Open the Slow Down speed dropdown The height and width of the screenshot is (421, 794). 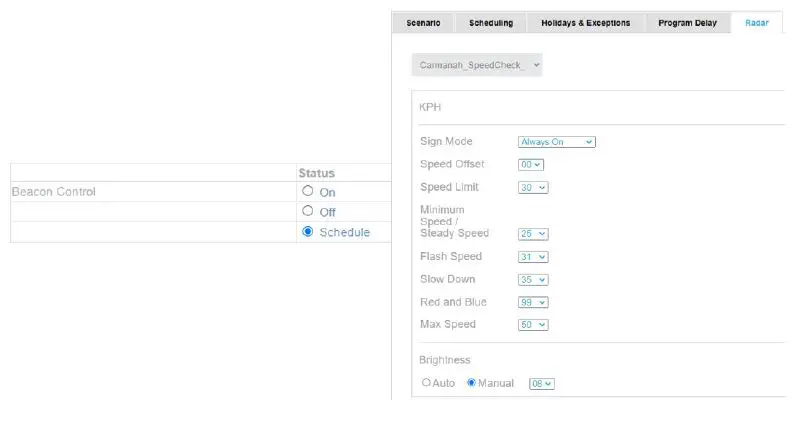[533, 280]
